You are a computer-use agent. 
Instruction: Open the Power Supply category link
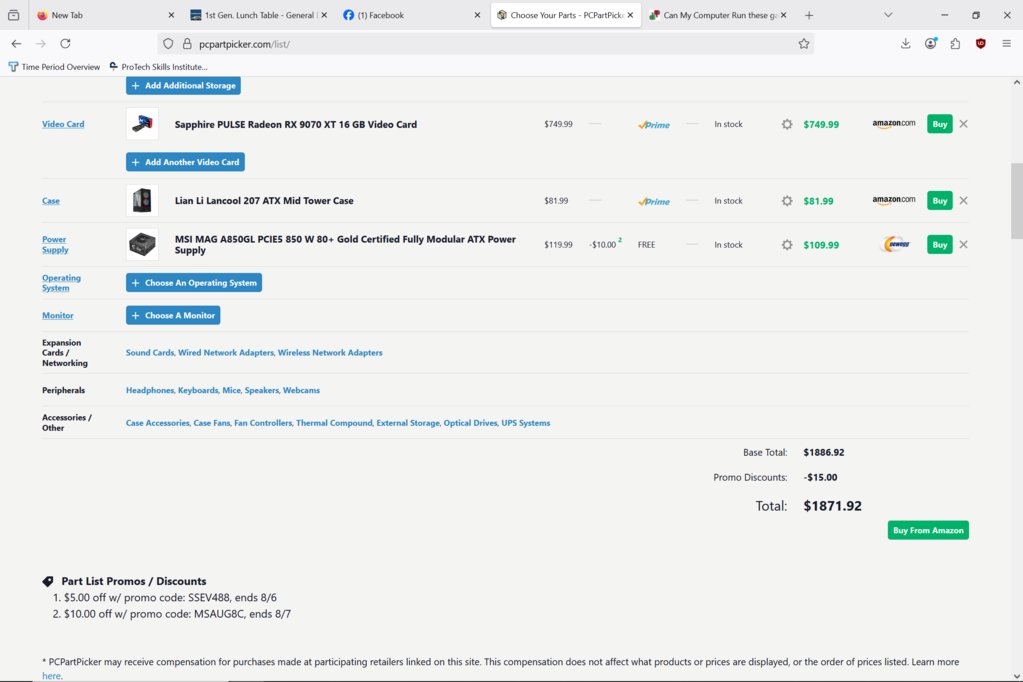coord(55,244)
